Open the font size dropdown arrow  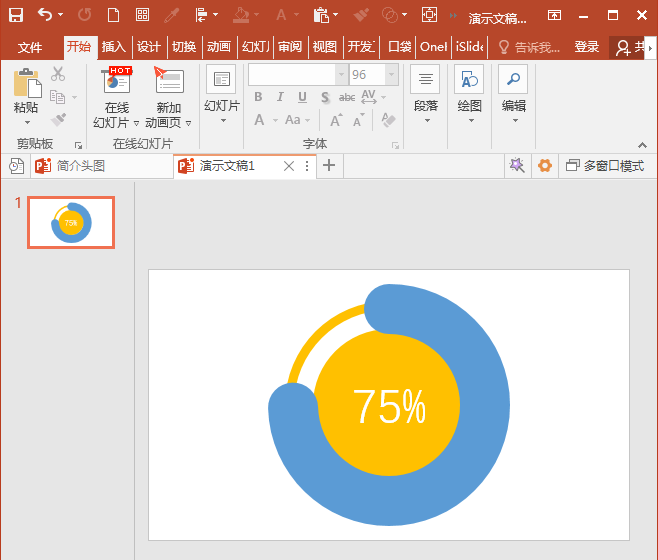tap(392, 75)
